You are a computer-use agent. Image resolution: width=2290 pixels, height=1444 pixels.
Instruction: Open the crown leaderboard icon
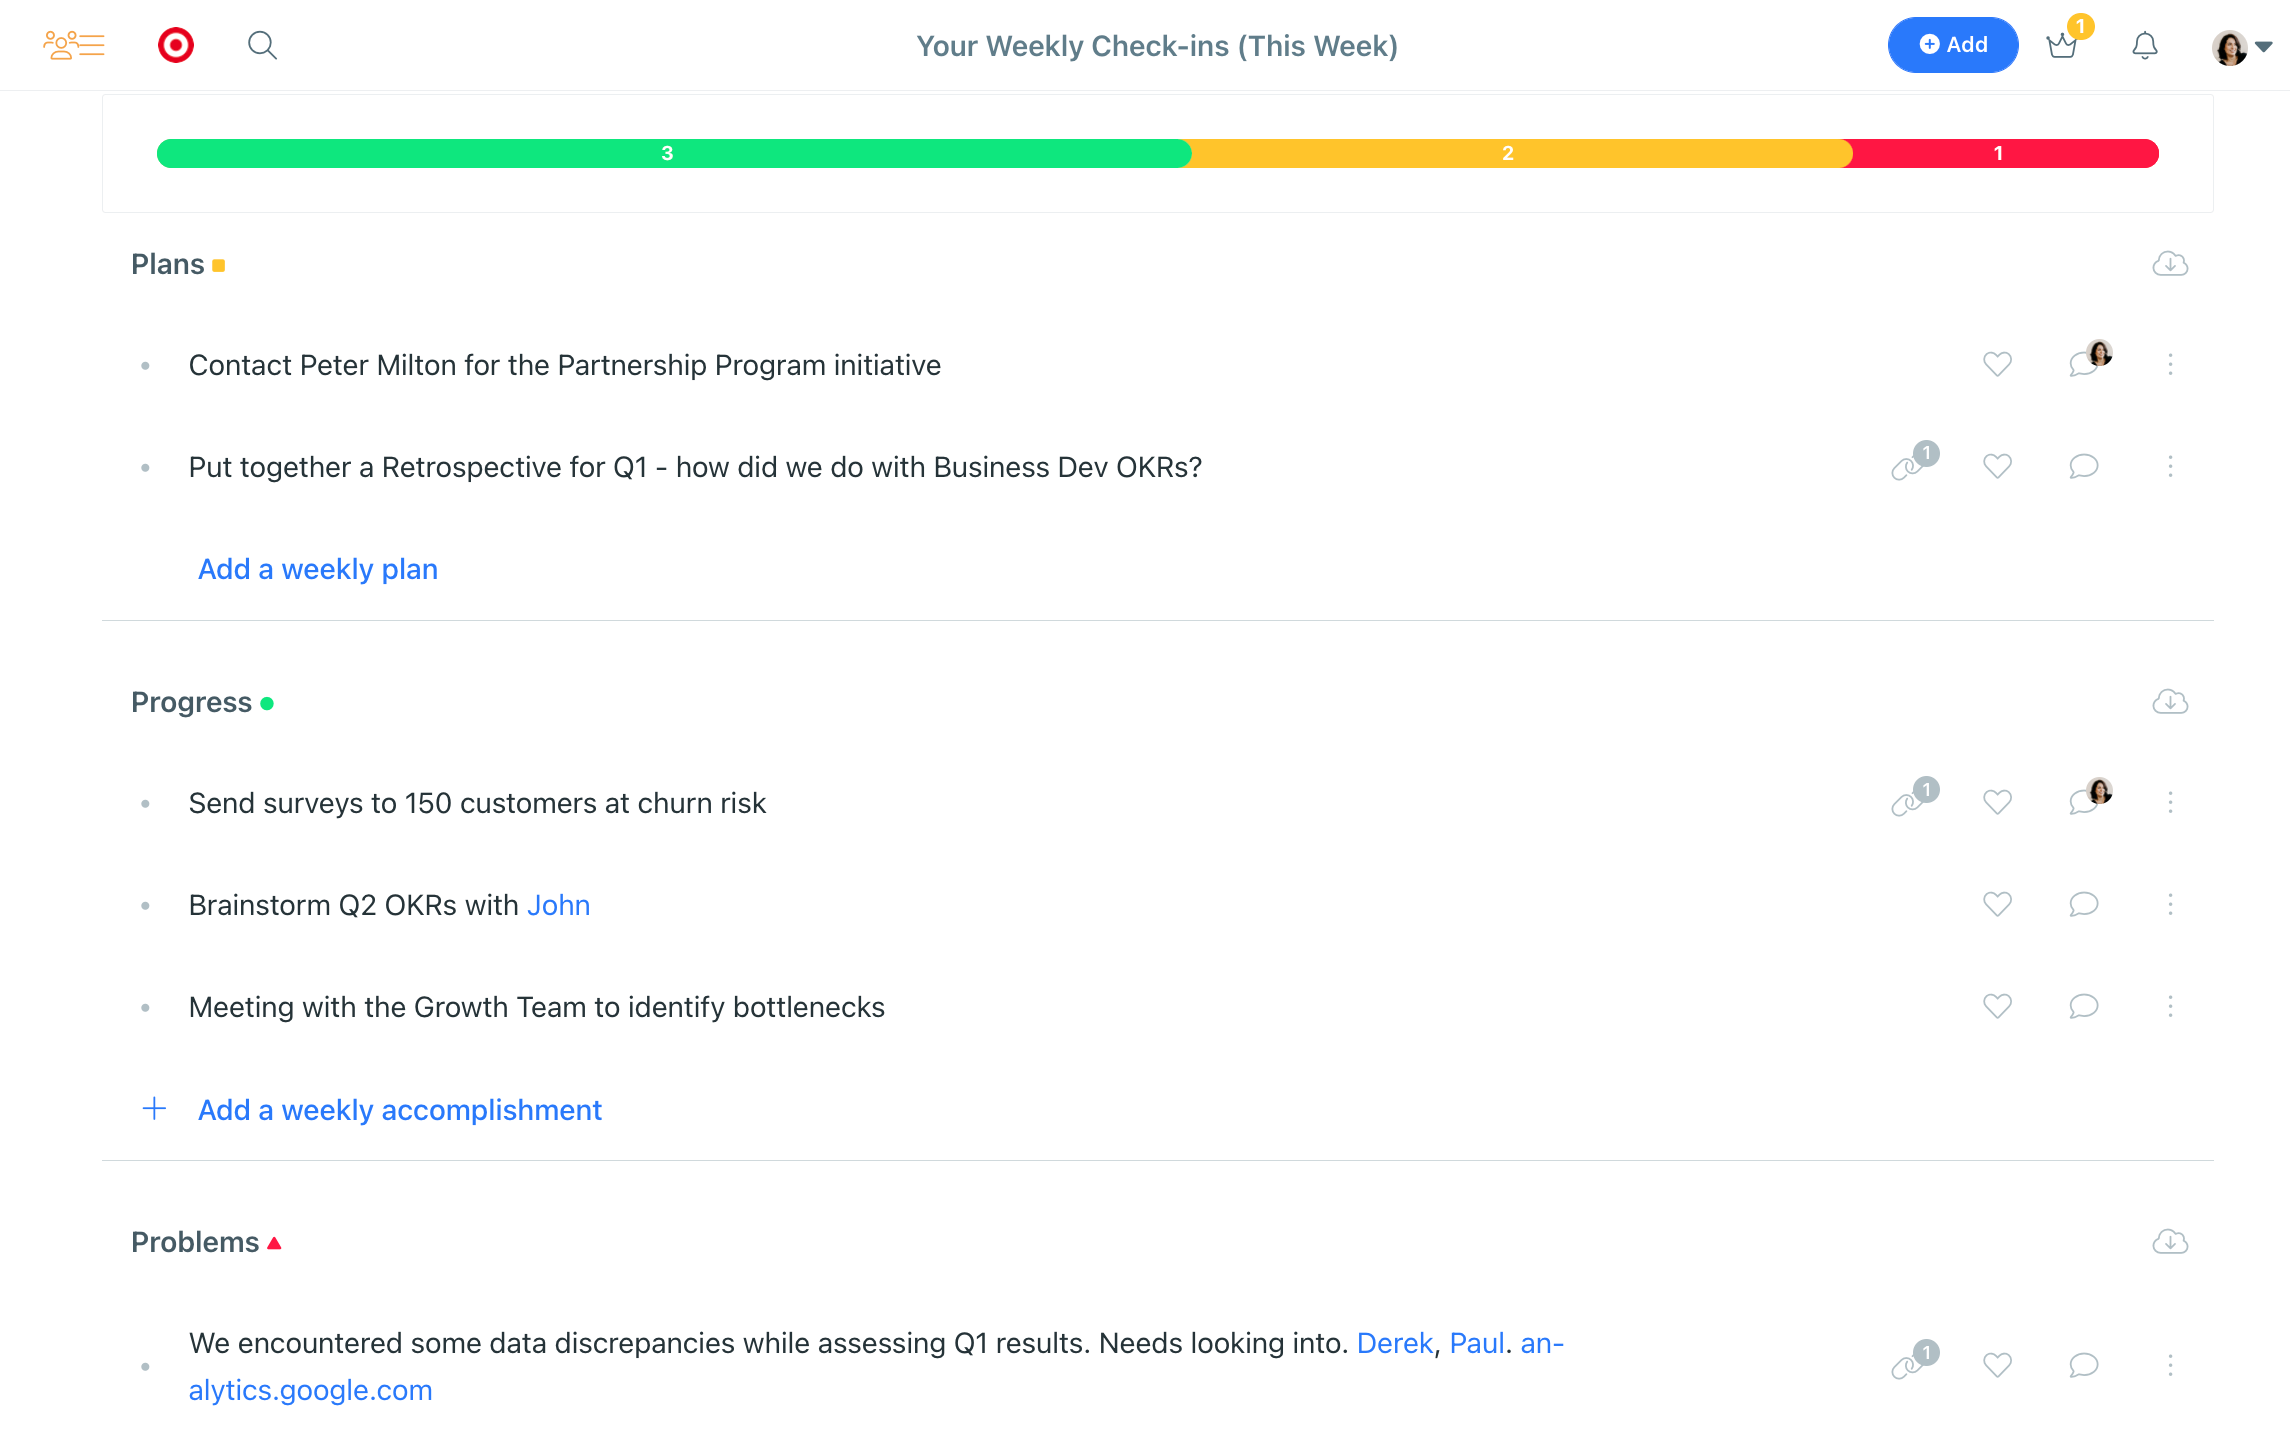pos(2062,45)
